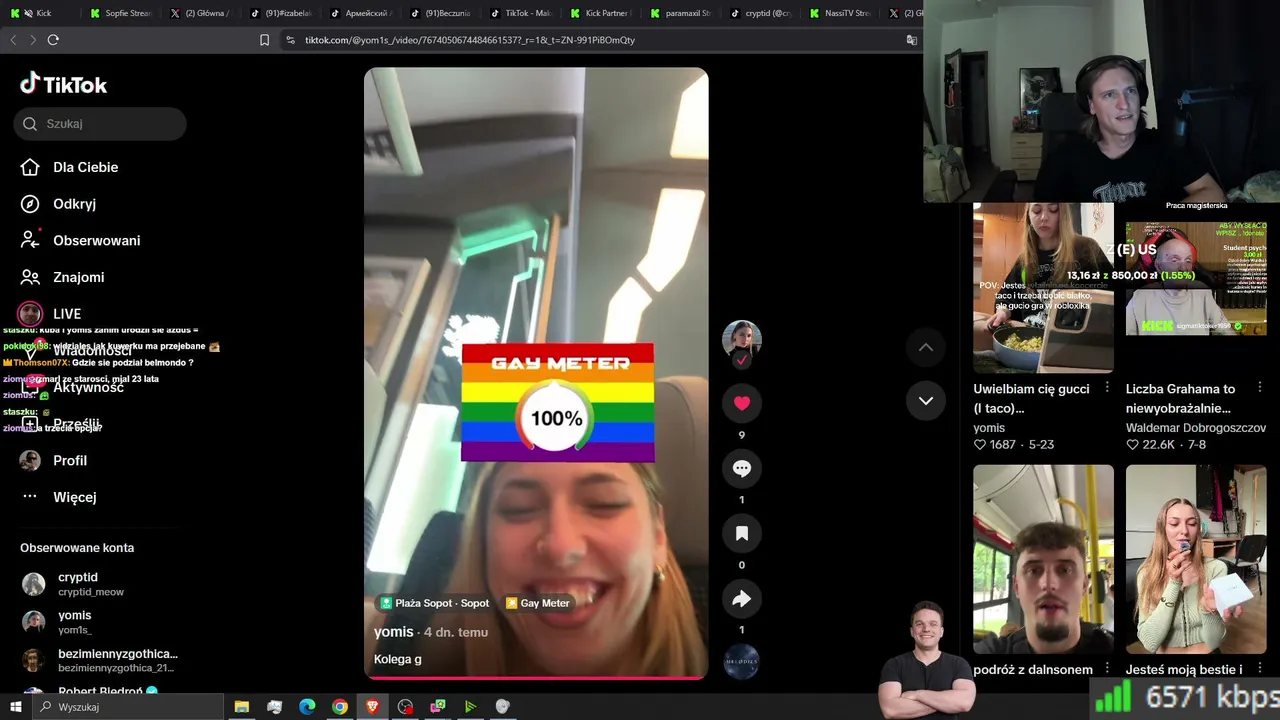Open the Gay Meter effect tag
Image resolution: width=1280 pixels, height=720 pixels.
pos(538,603)
